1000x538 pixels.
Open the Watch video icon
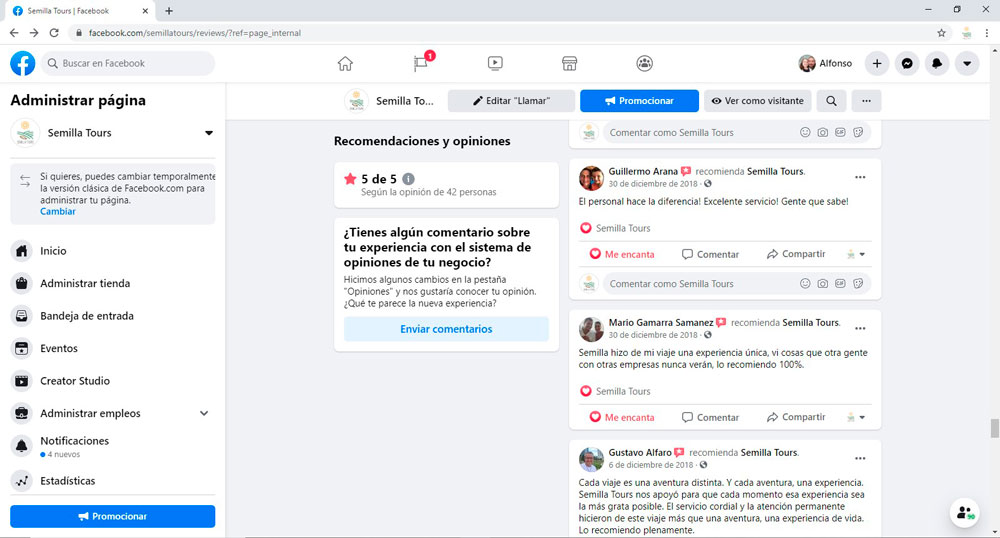495,63
